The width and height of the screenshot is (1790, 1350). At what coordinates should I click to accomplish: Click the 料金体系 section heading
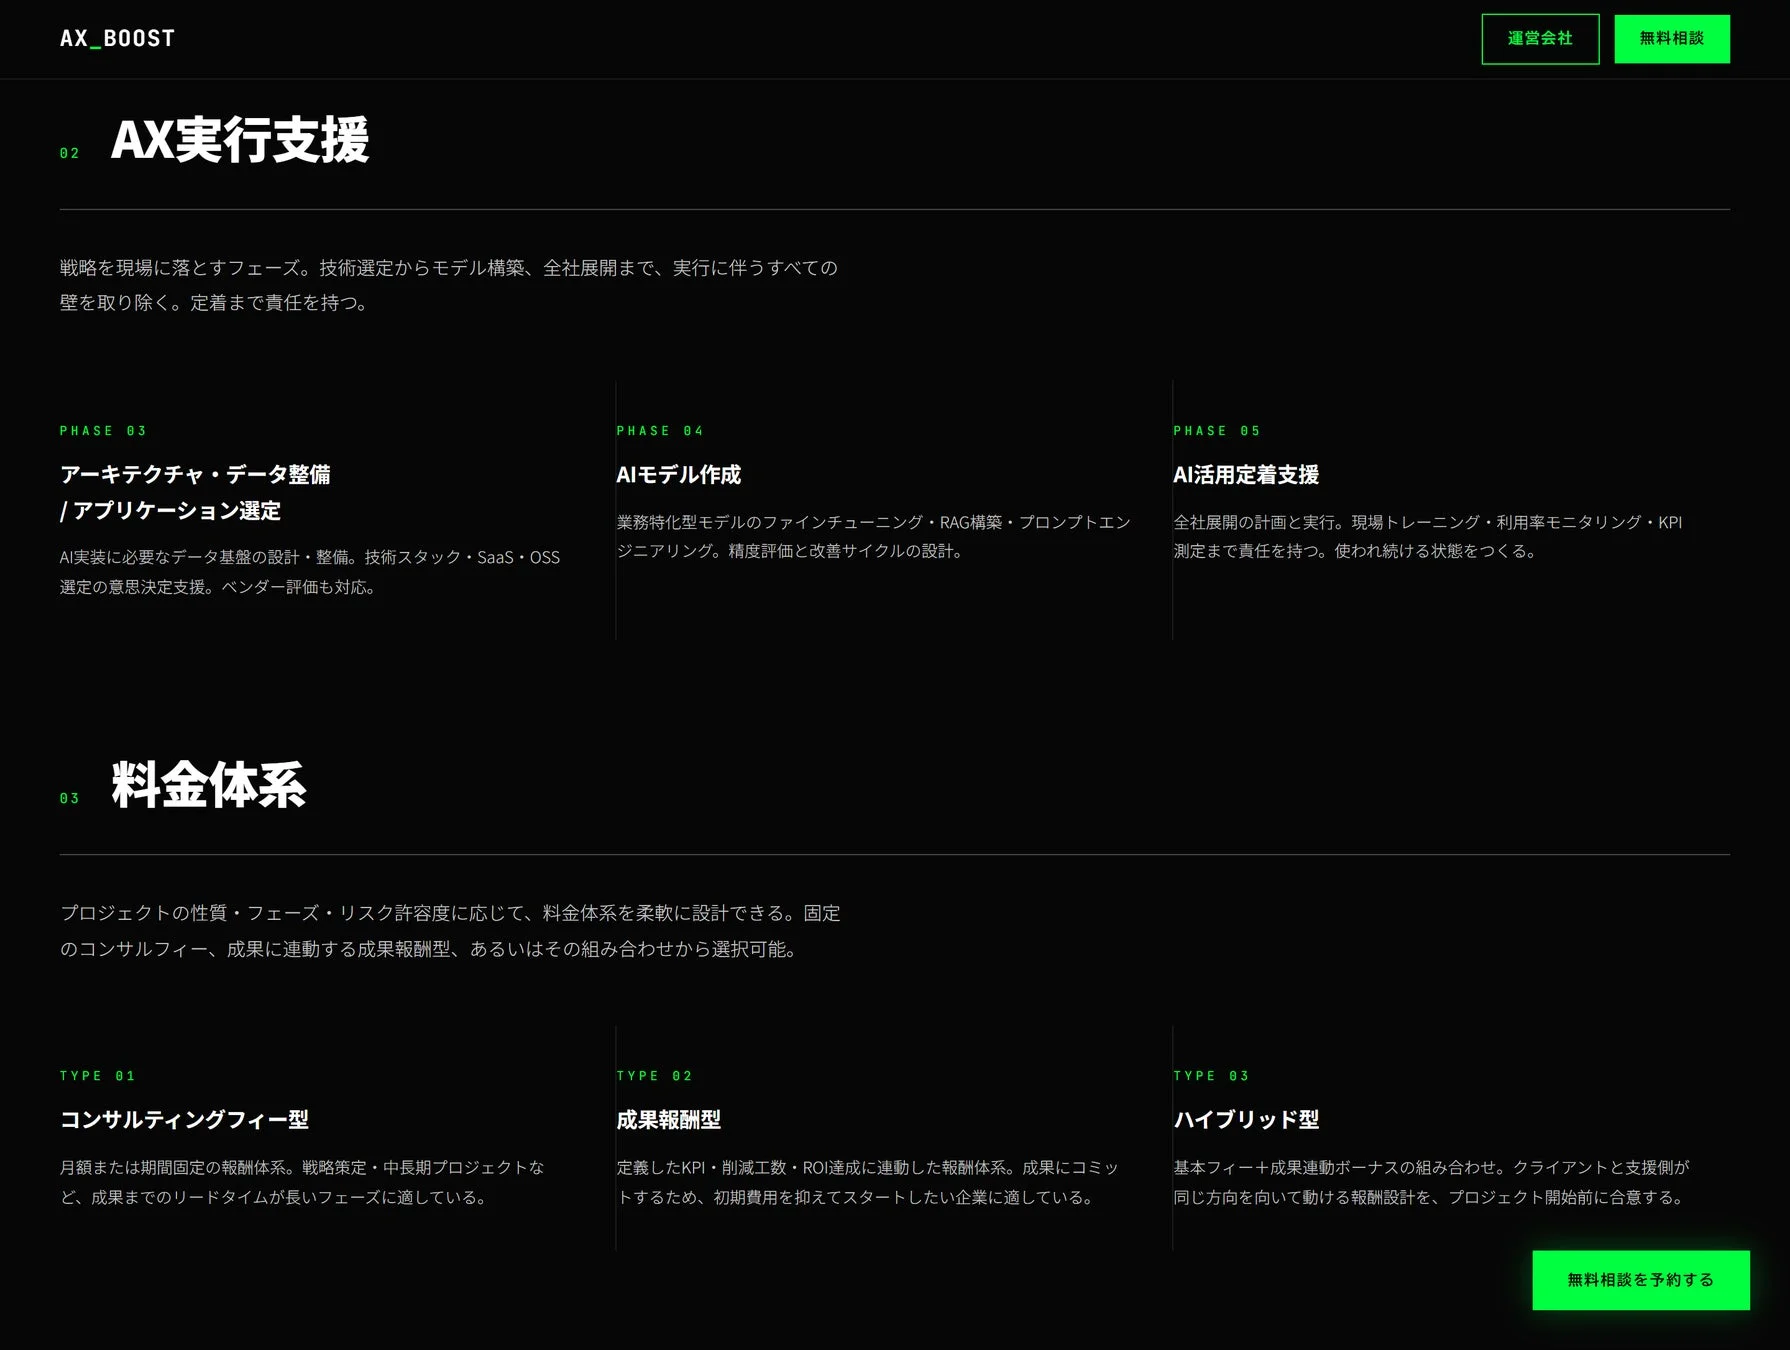[208, 789]
